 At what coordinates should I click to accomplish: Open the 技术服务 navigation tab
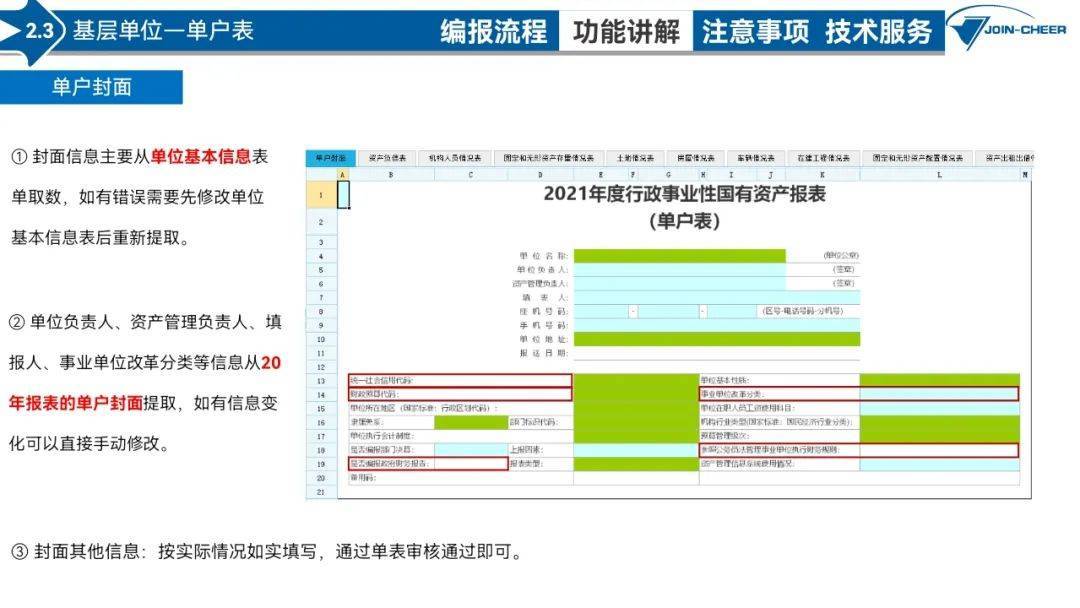click(x=879, y=32)
